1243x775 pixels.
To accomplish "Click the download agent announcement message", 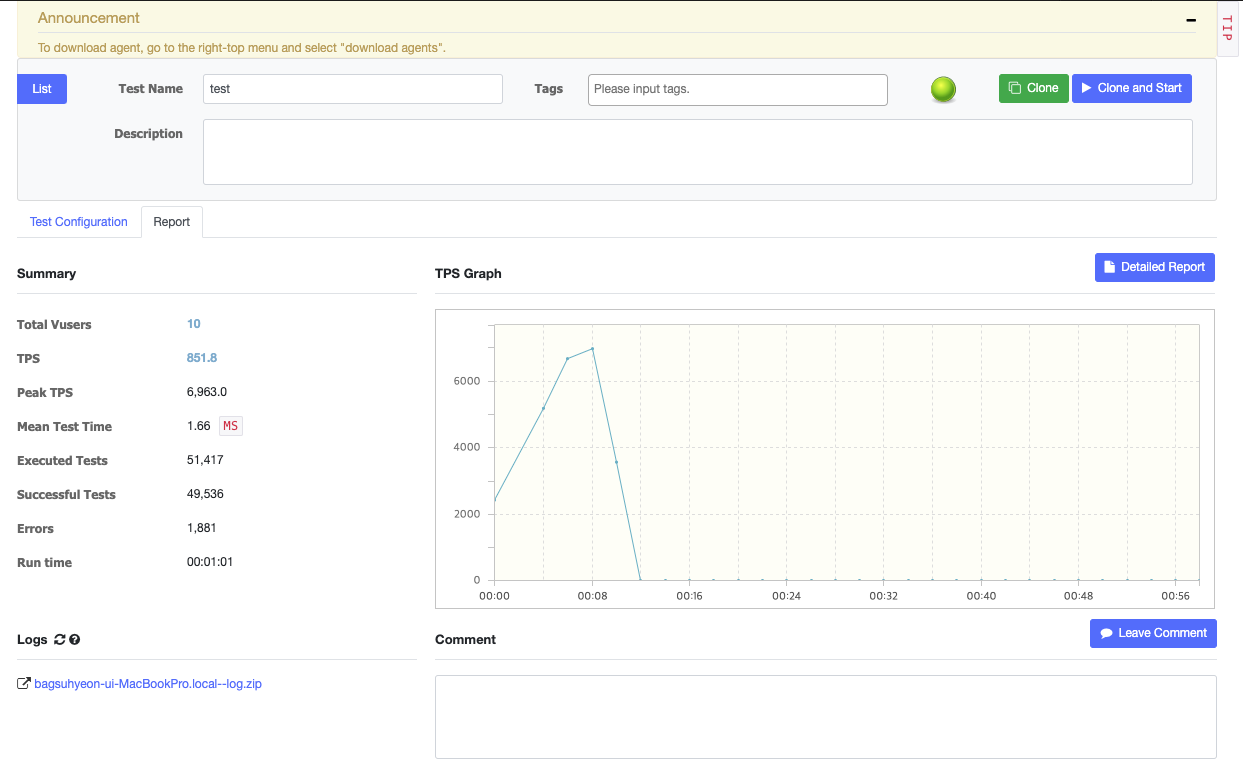I will 242,47.
